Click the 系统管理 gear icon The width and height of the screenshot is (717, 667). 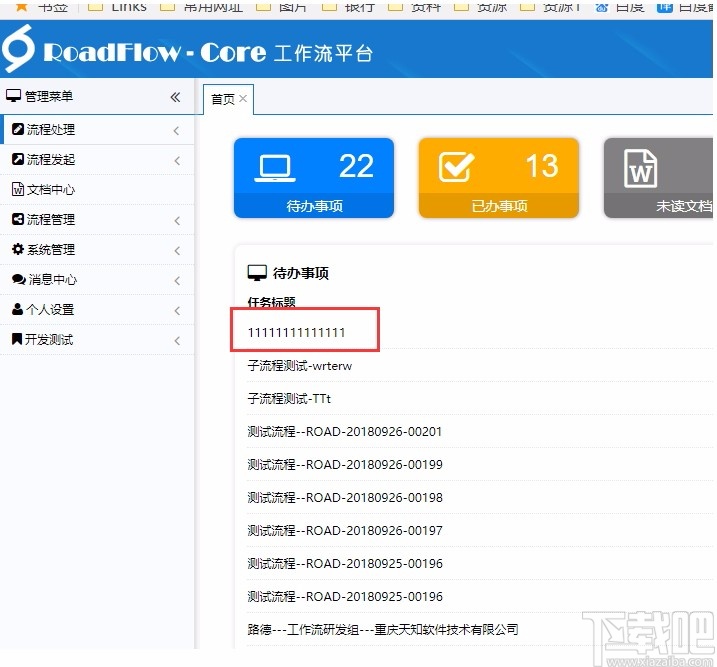(18, 249)
